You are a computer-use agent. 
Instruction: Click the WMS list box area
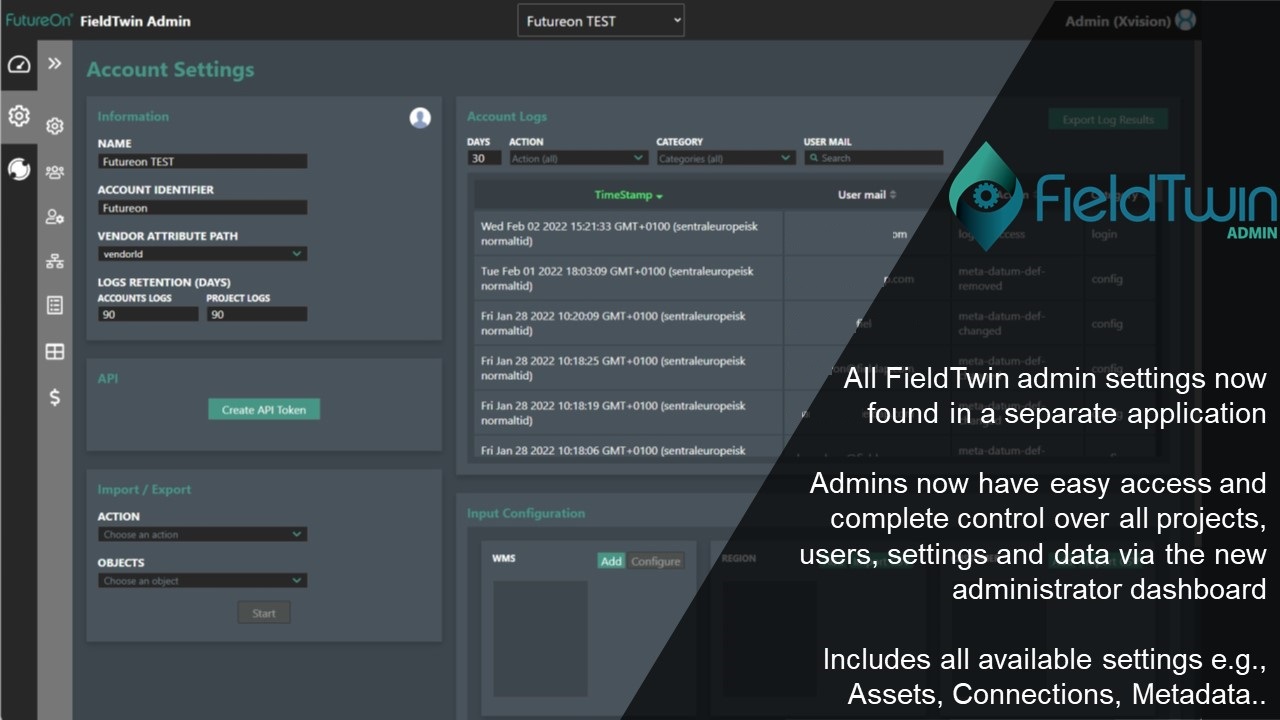coord(540,640)
